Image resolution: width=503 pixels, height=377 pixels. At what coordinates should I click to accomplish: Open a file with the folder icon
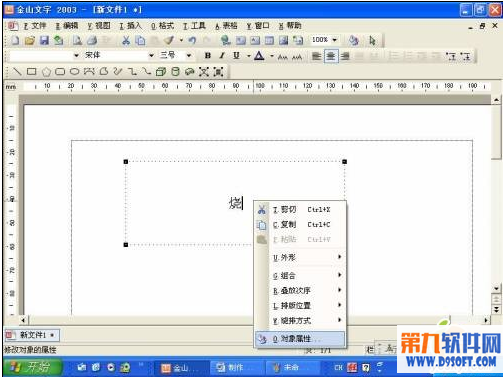30,40
